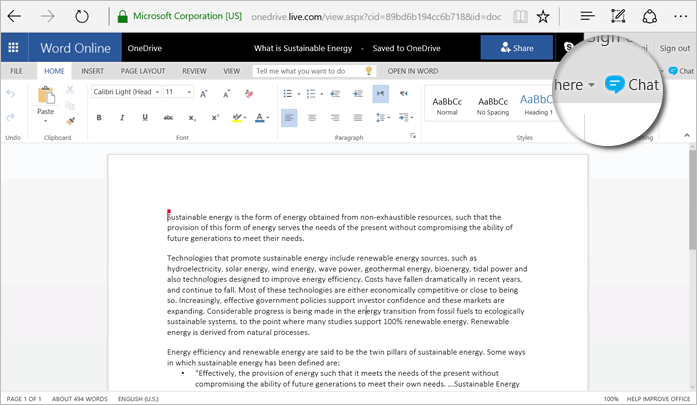Click the Tell me what you want search box
Image resolution: width=697 pixels, height=405 pixels.
click(x=306, y=71)
